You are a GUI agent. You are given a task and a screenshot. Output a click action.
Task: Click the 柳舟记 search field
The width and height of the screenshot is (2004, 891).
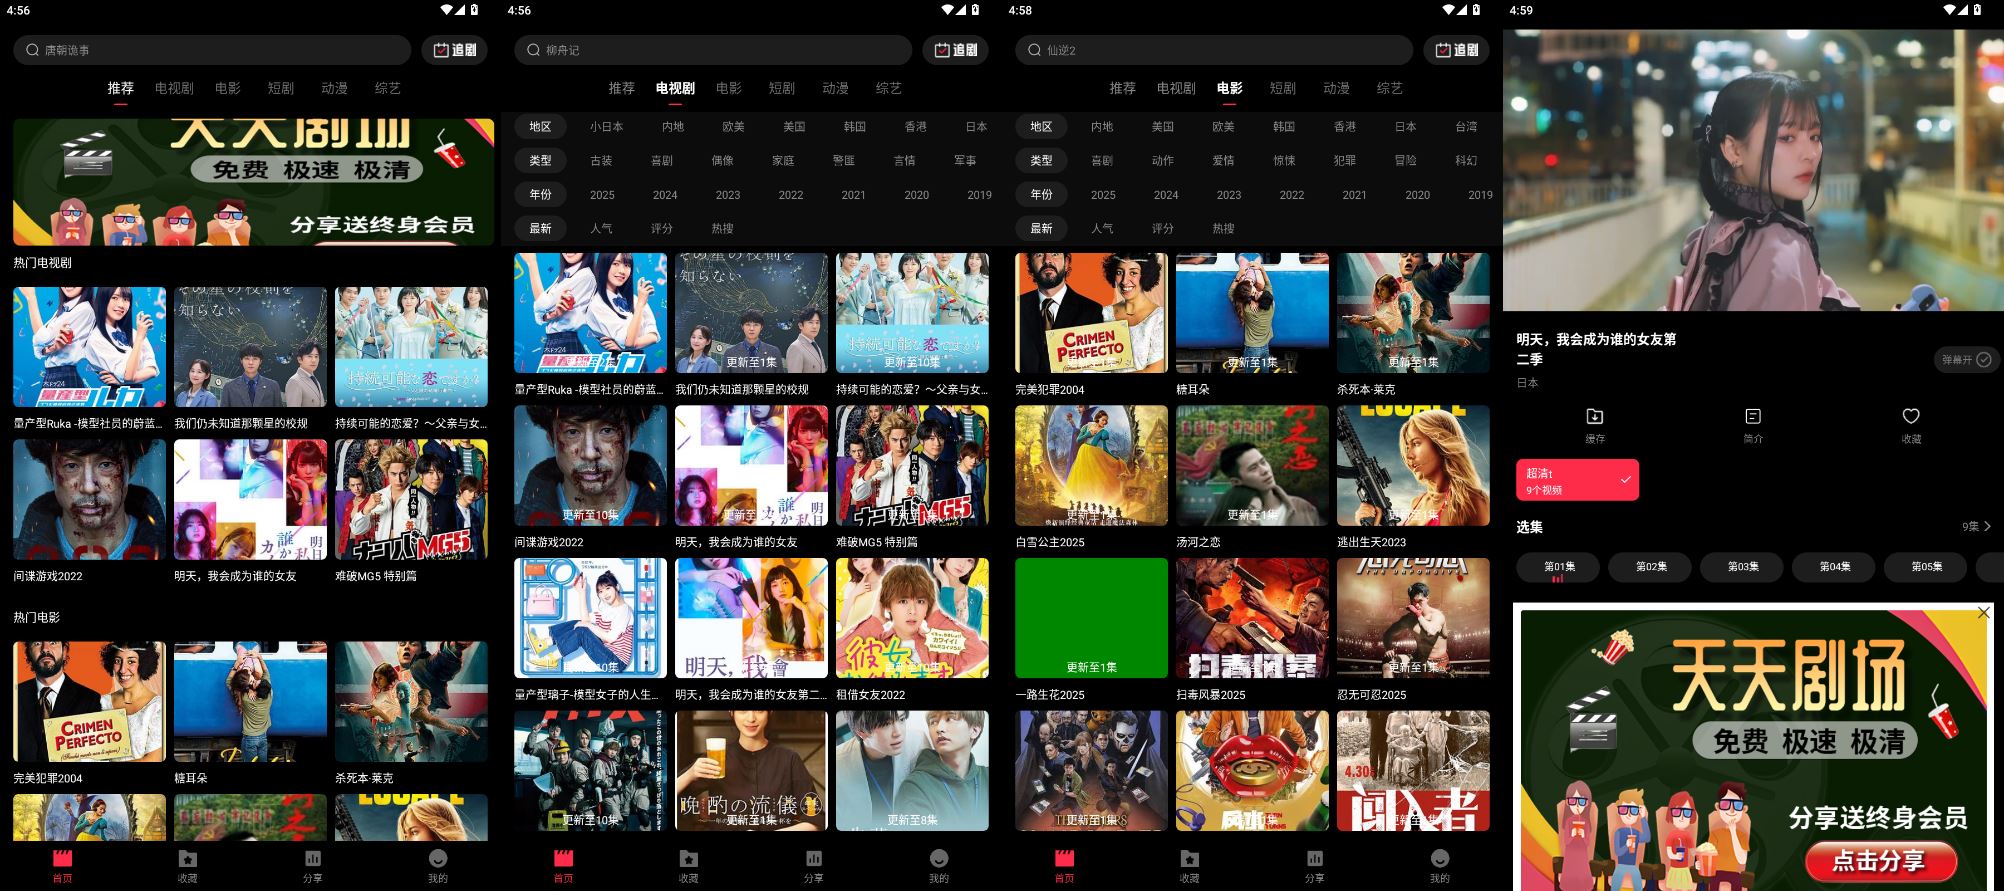click(x=713, y=50)
